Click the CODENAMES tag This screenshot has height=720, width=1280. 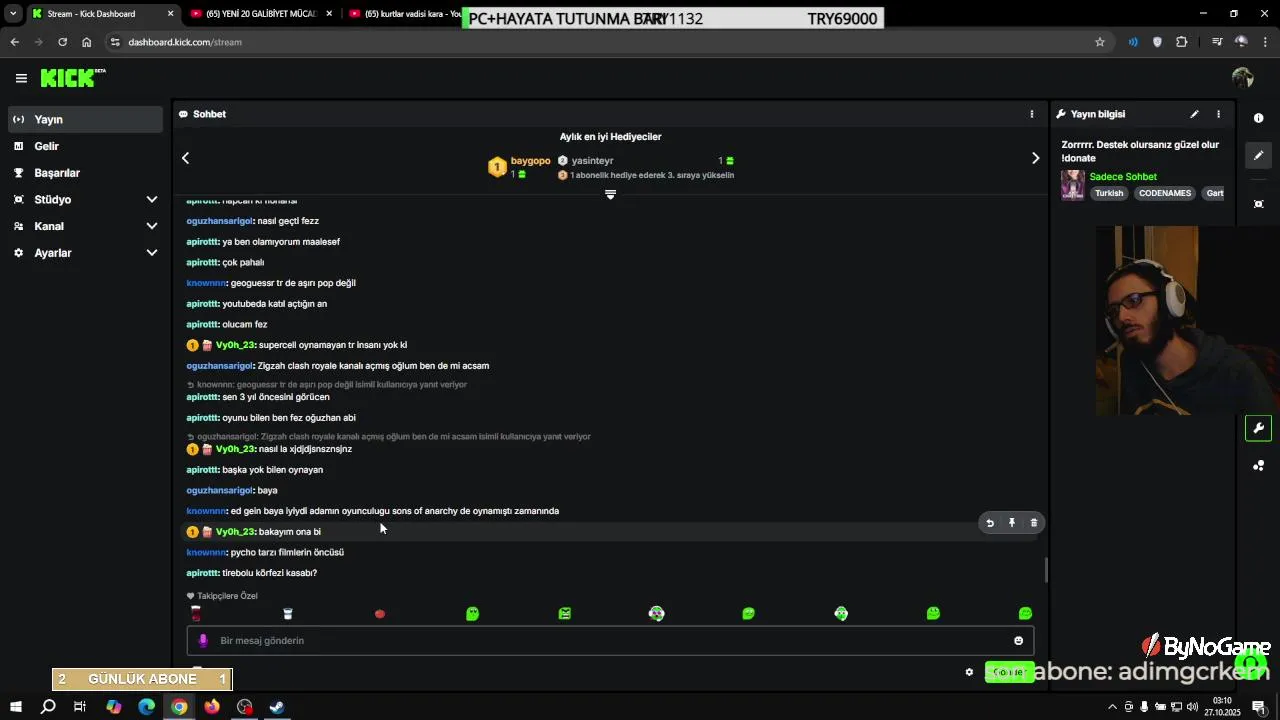tap(1165, 193)
